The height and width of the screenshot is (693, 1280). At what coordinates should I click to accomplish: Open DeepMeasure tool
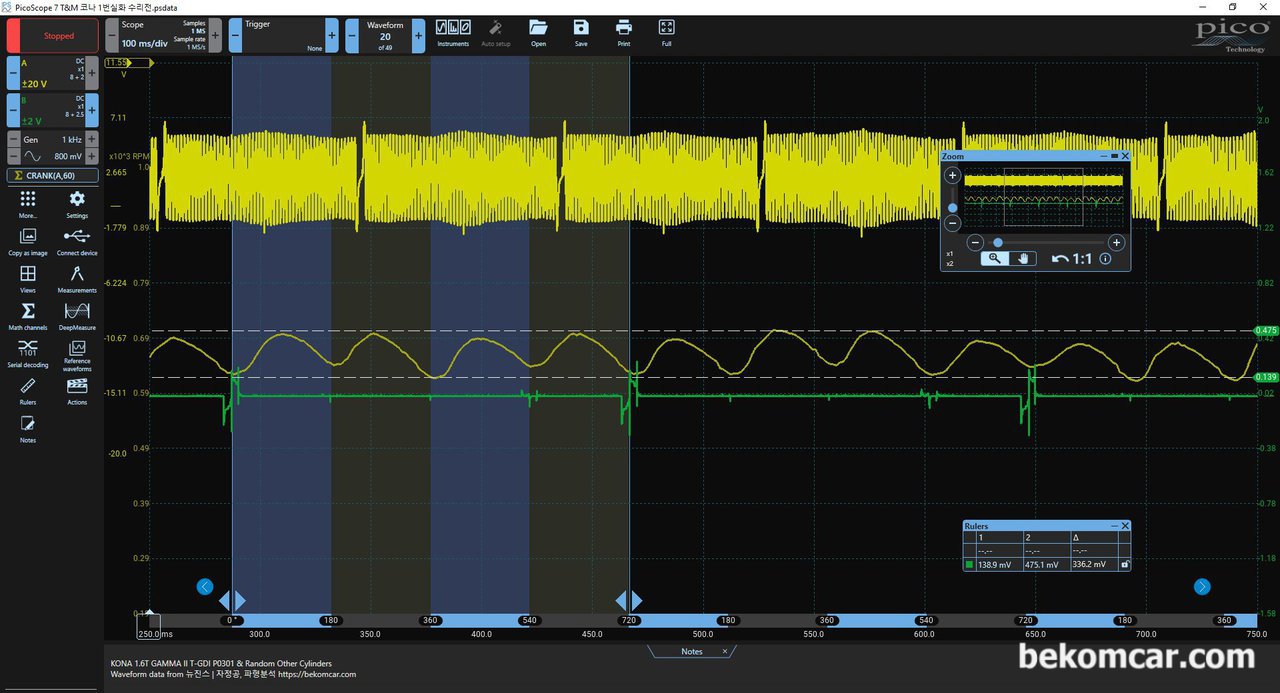[x=77, y=316]
